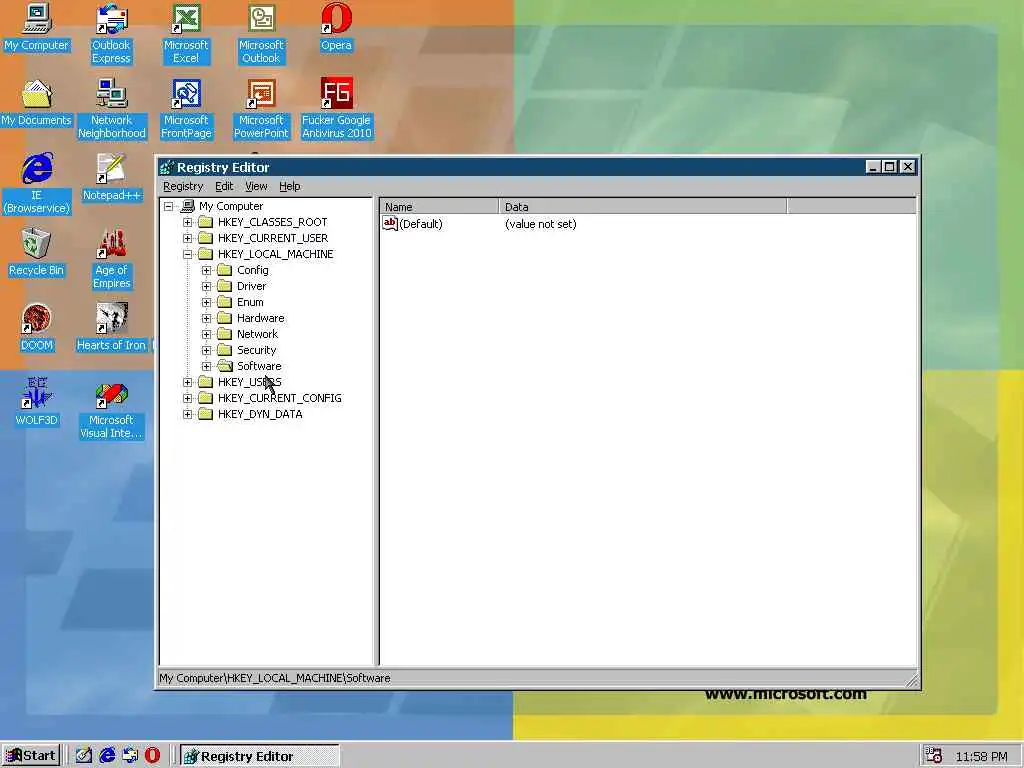
Task: Click the Registry Editor title bar icon
Action: (x=167, y=167)
